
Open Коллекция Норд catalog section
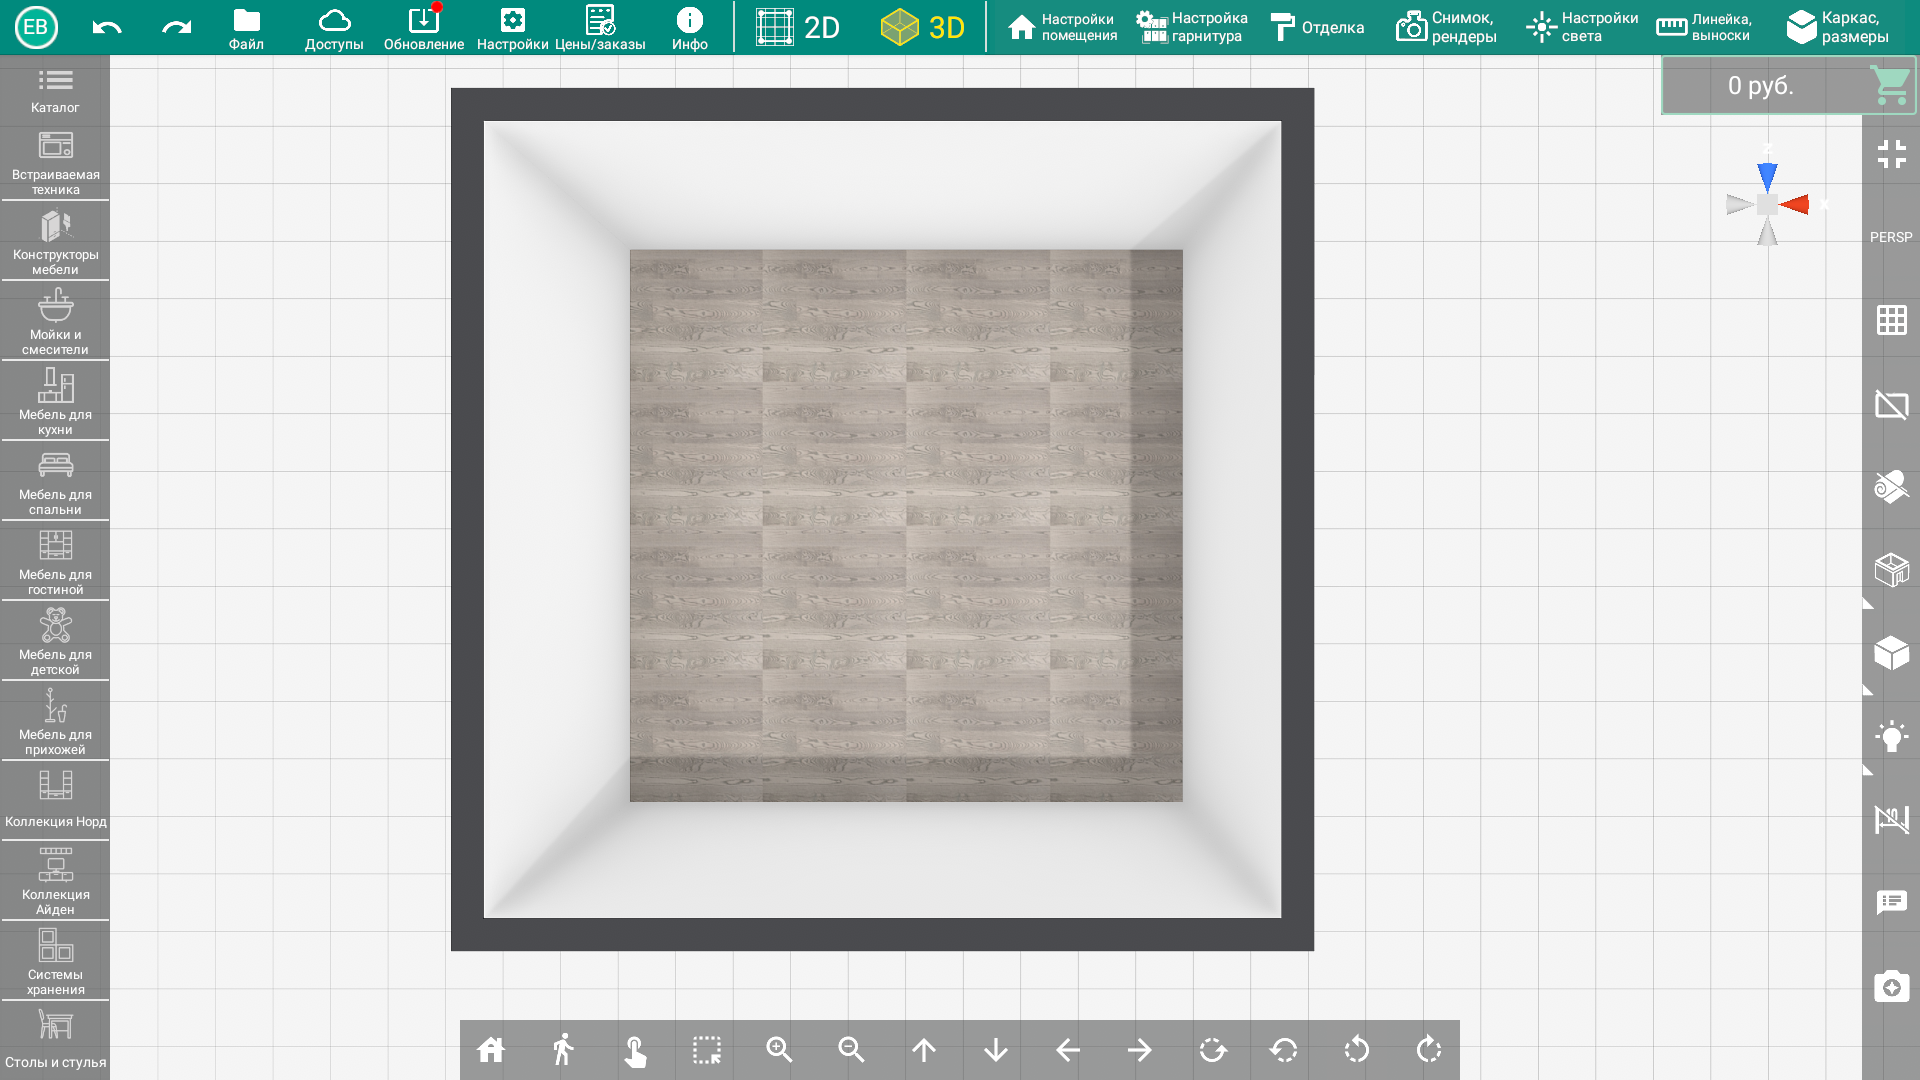click(54, 798)
